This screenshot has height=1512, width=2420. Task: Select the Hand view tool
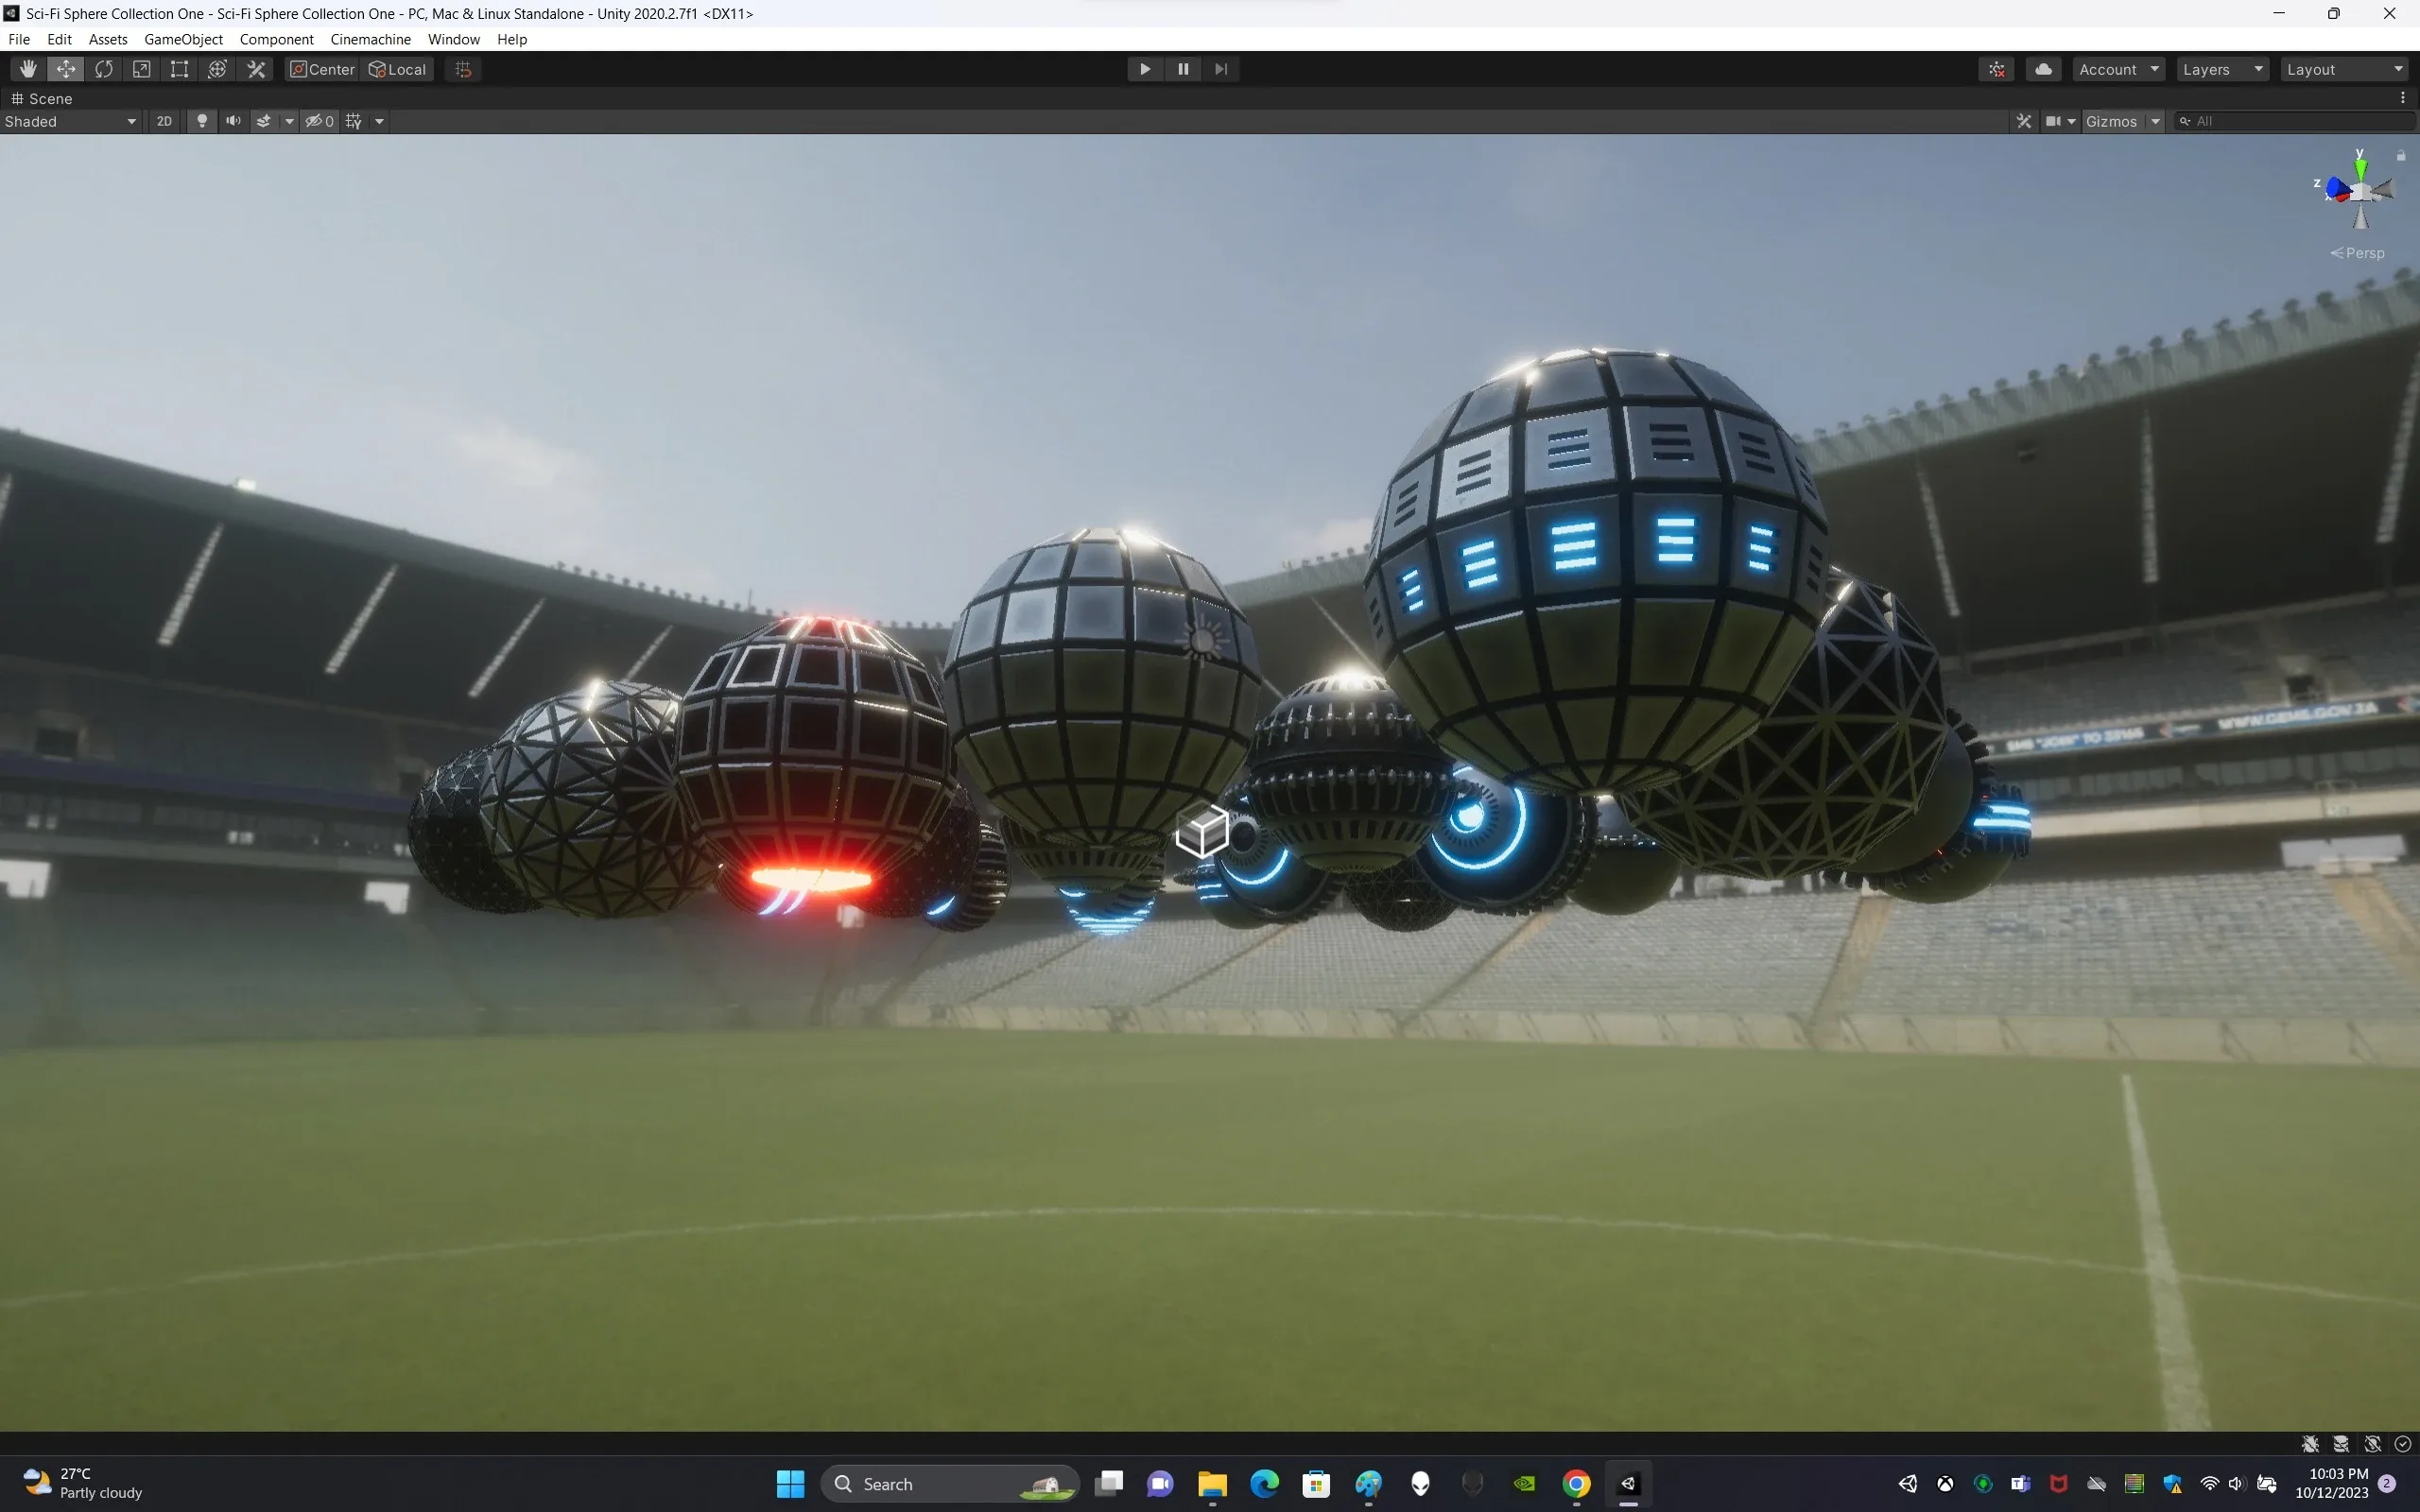click(28, 69)
